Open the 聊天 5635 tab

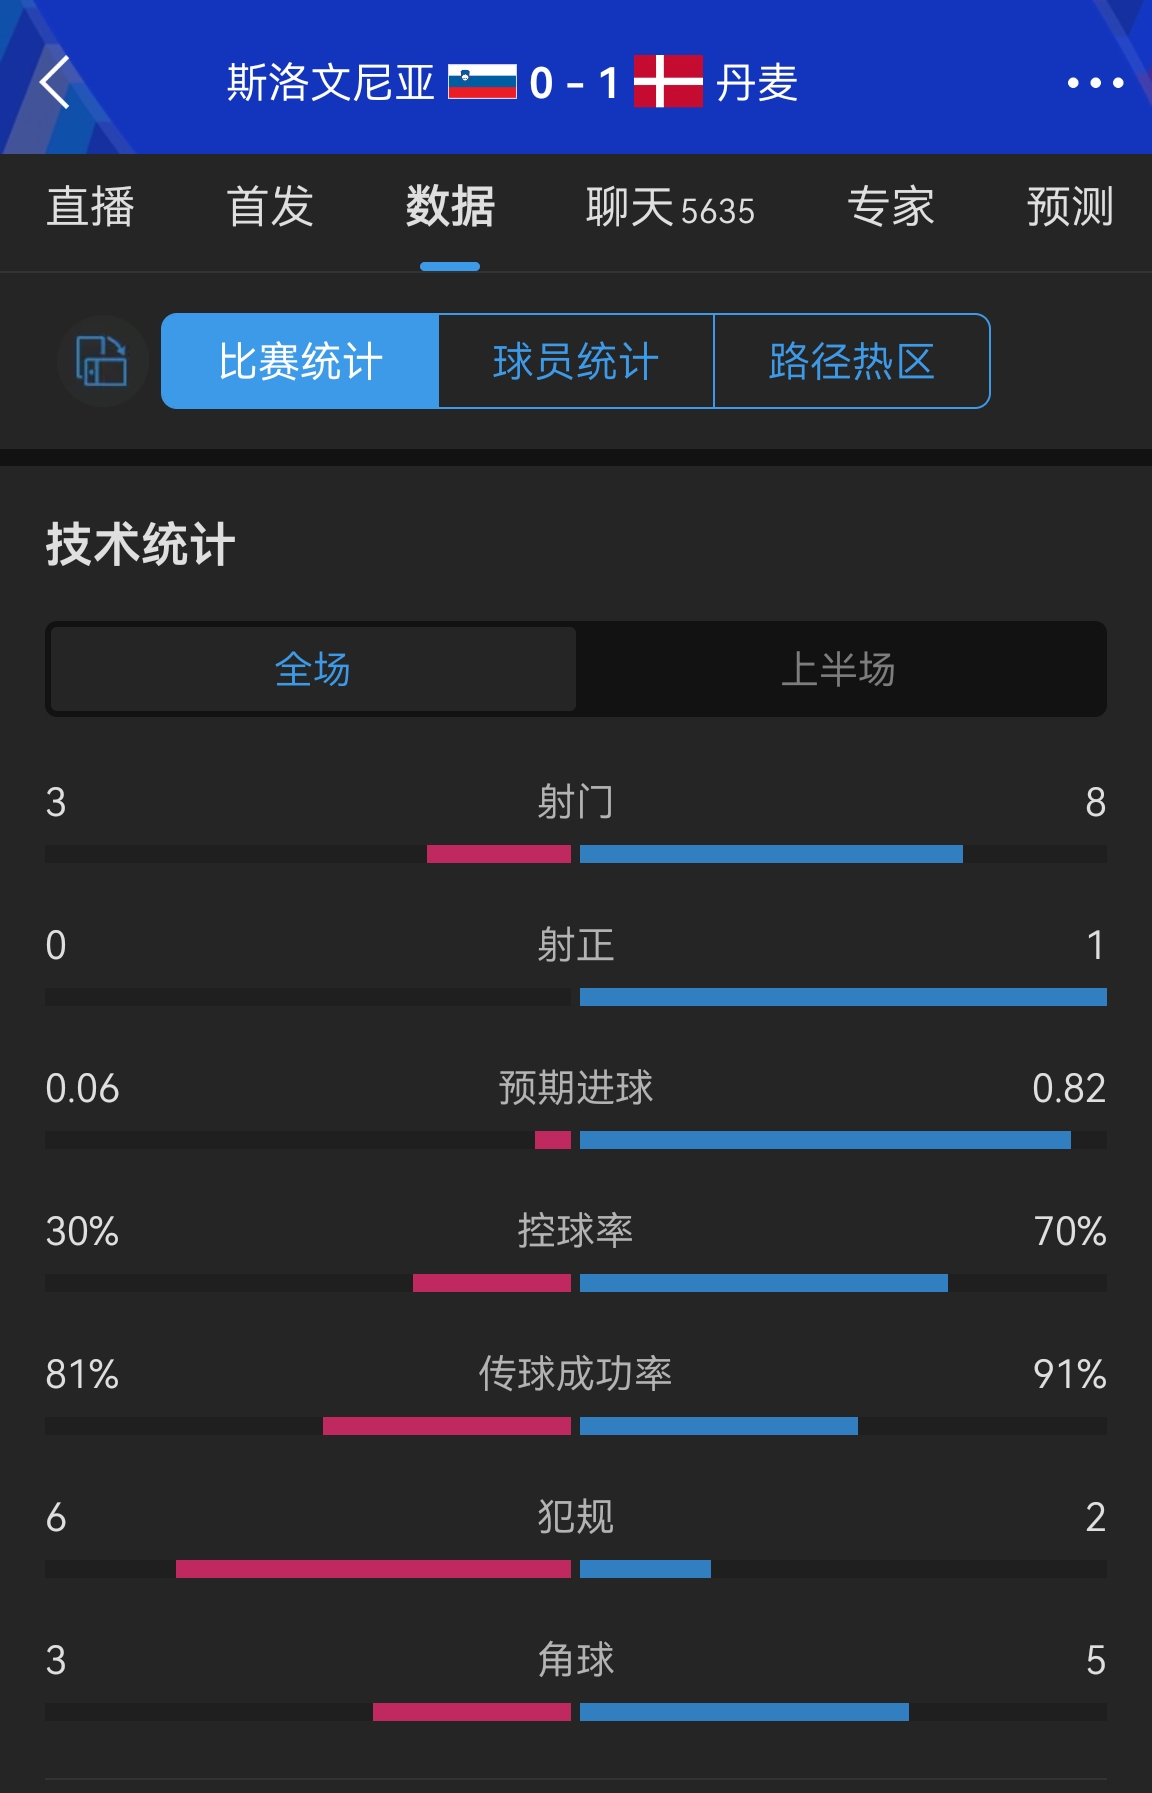tap(670, 208)
